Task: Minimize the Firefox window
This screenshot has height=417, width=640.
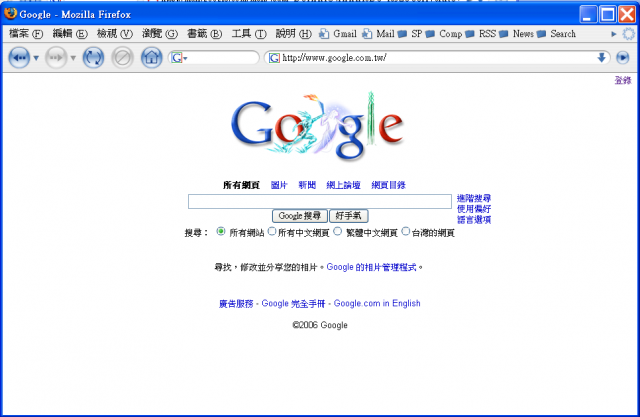Action: pos(588,15)
